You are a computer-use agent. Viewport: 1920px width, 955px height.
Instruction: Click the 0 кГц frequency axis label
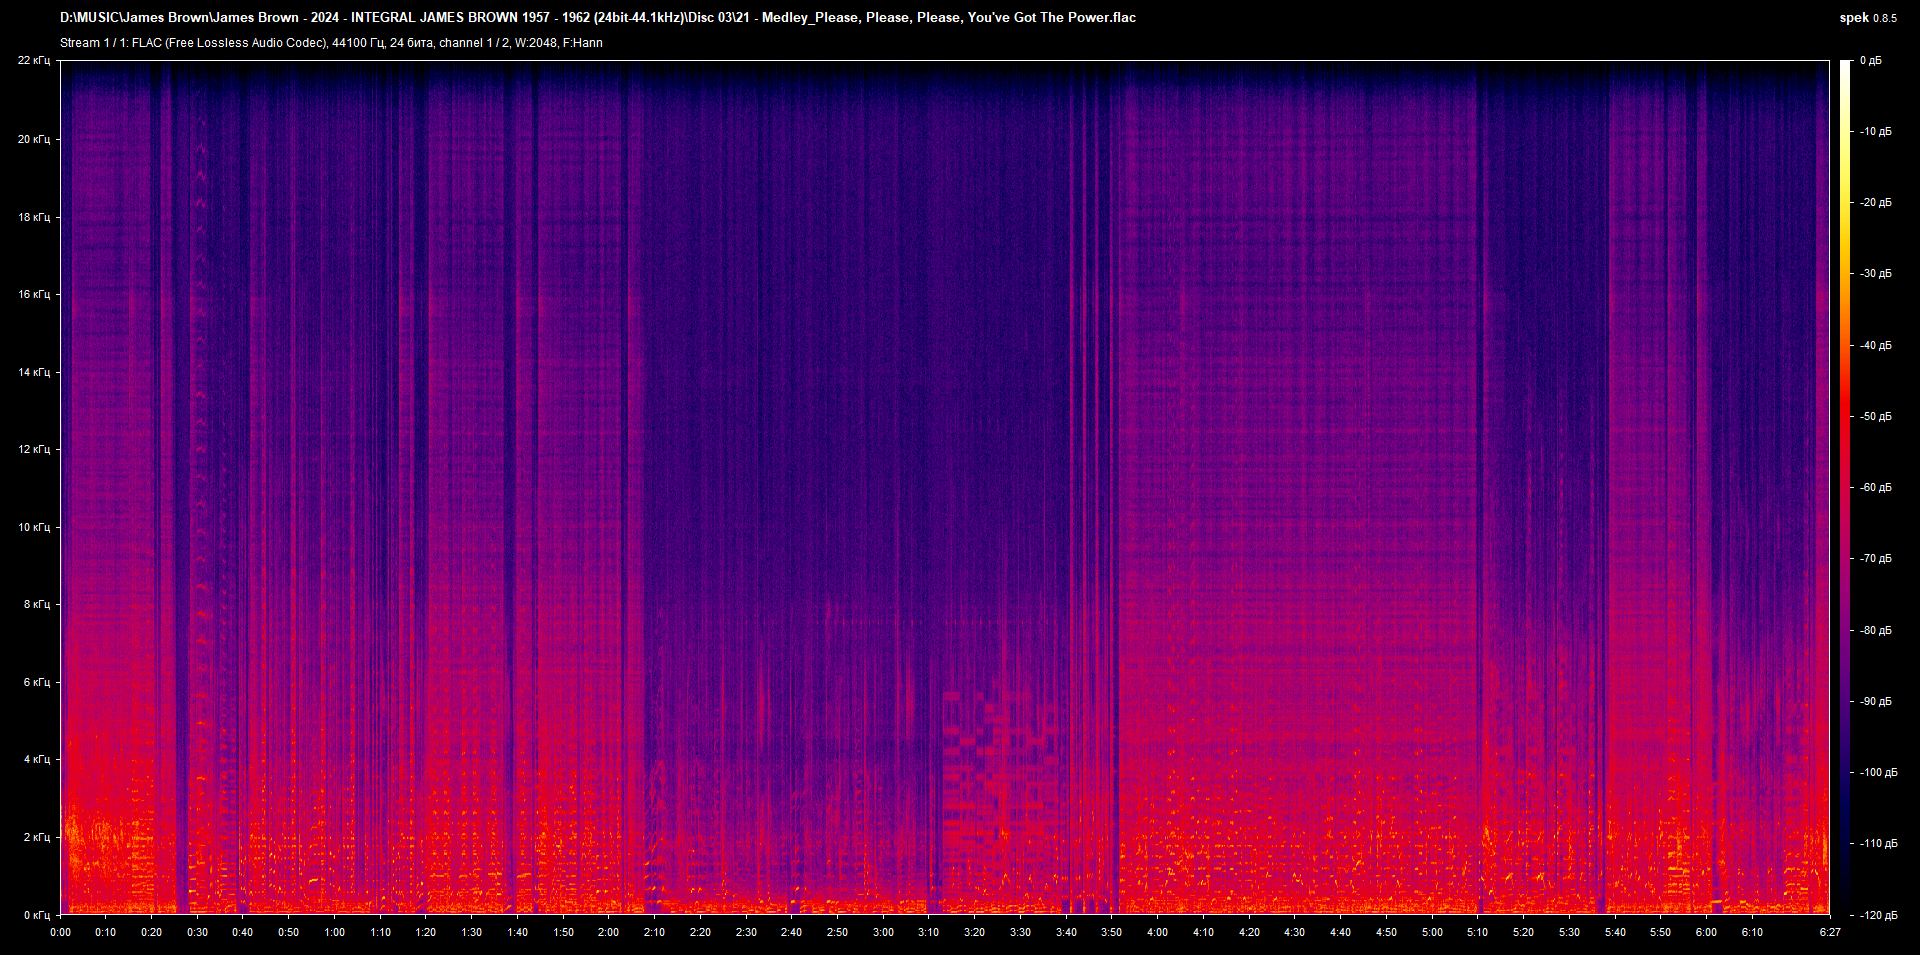(37, 915)
